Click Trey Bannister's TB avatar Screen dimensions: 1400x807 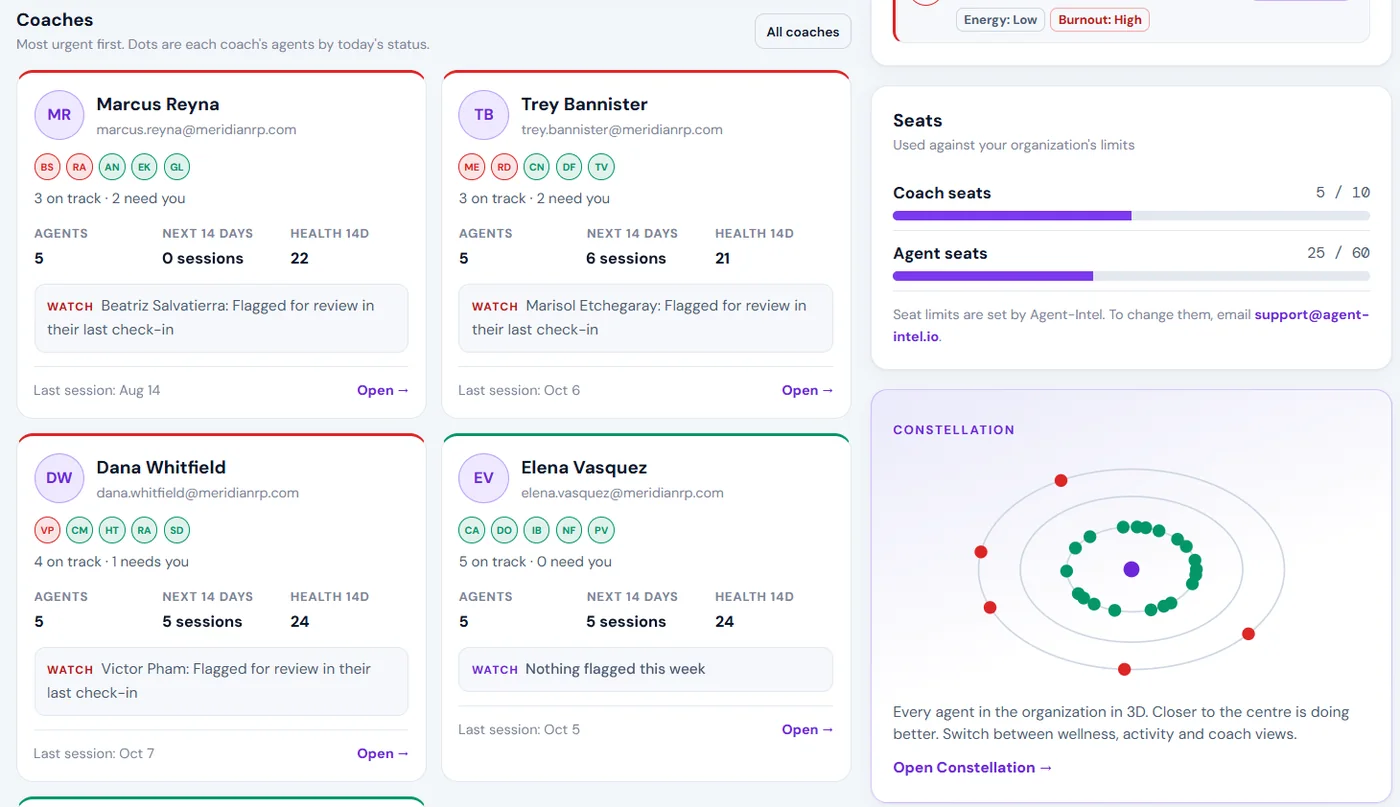pos(484,115)
